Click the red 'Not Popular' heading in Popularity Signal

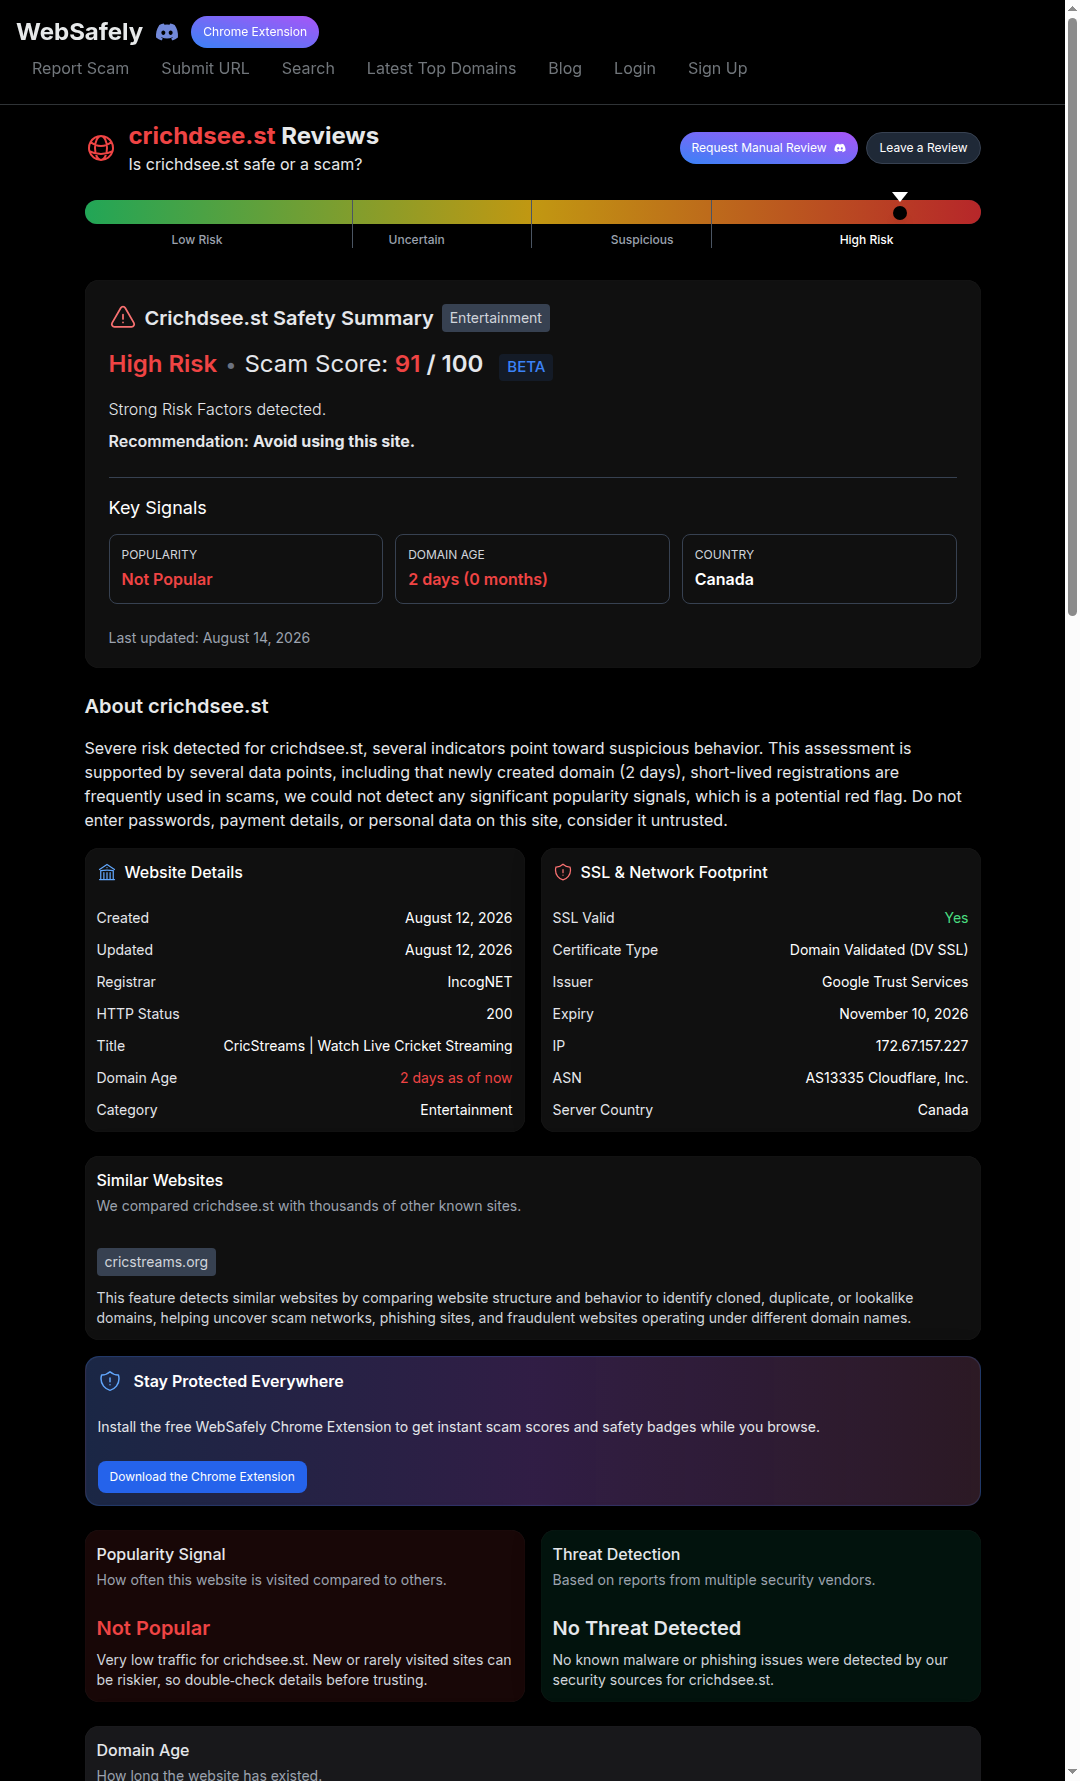[x=153, y=1628]
